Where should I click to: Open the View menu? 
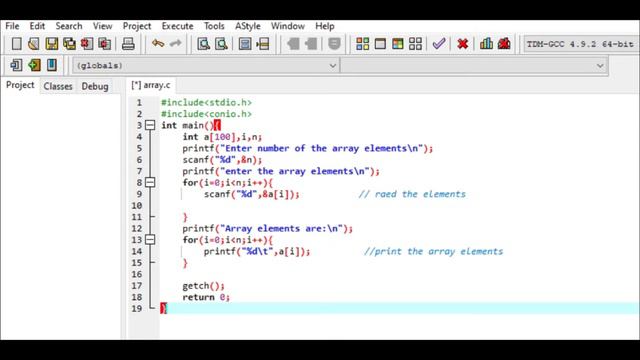[102, 26]
